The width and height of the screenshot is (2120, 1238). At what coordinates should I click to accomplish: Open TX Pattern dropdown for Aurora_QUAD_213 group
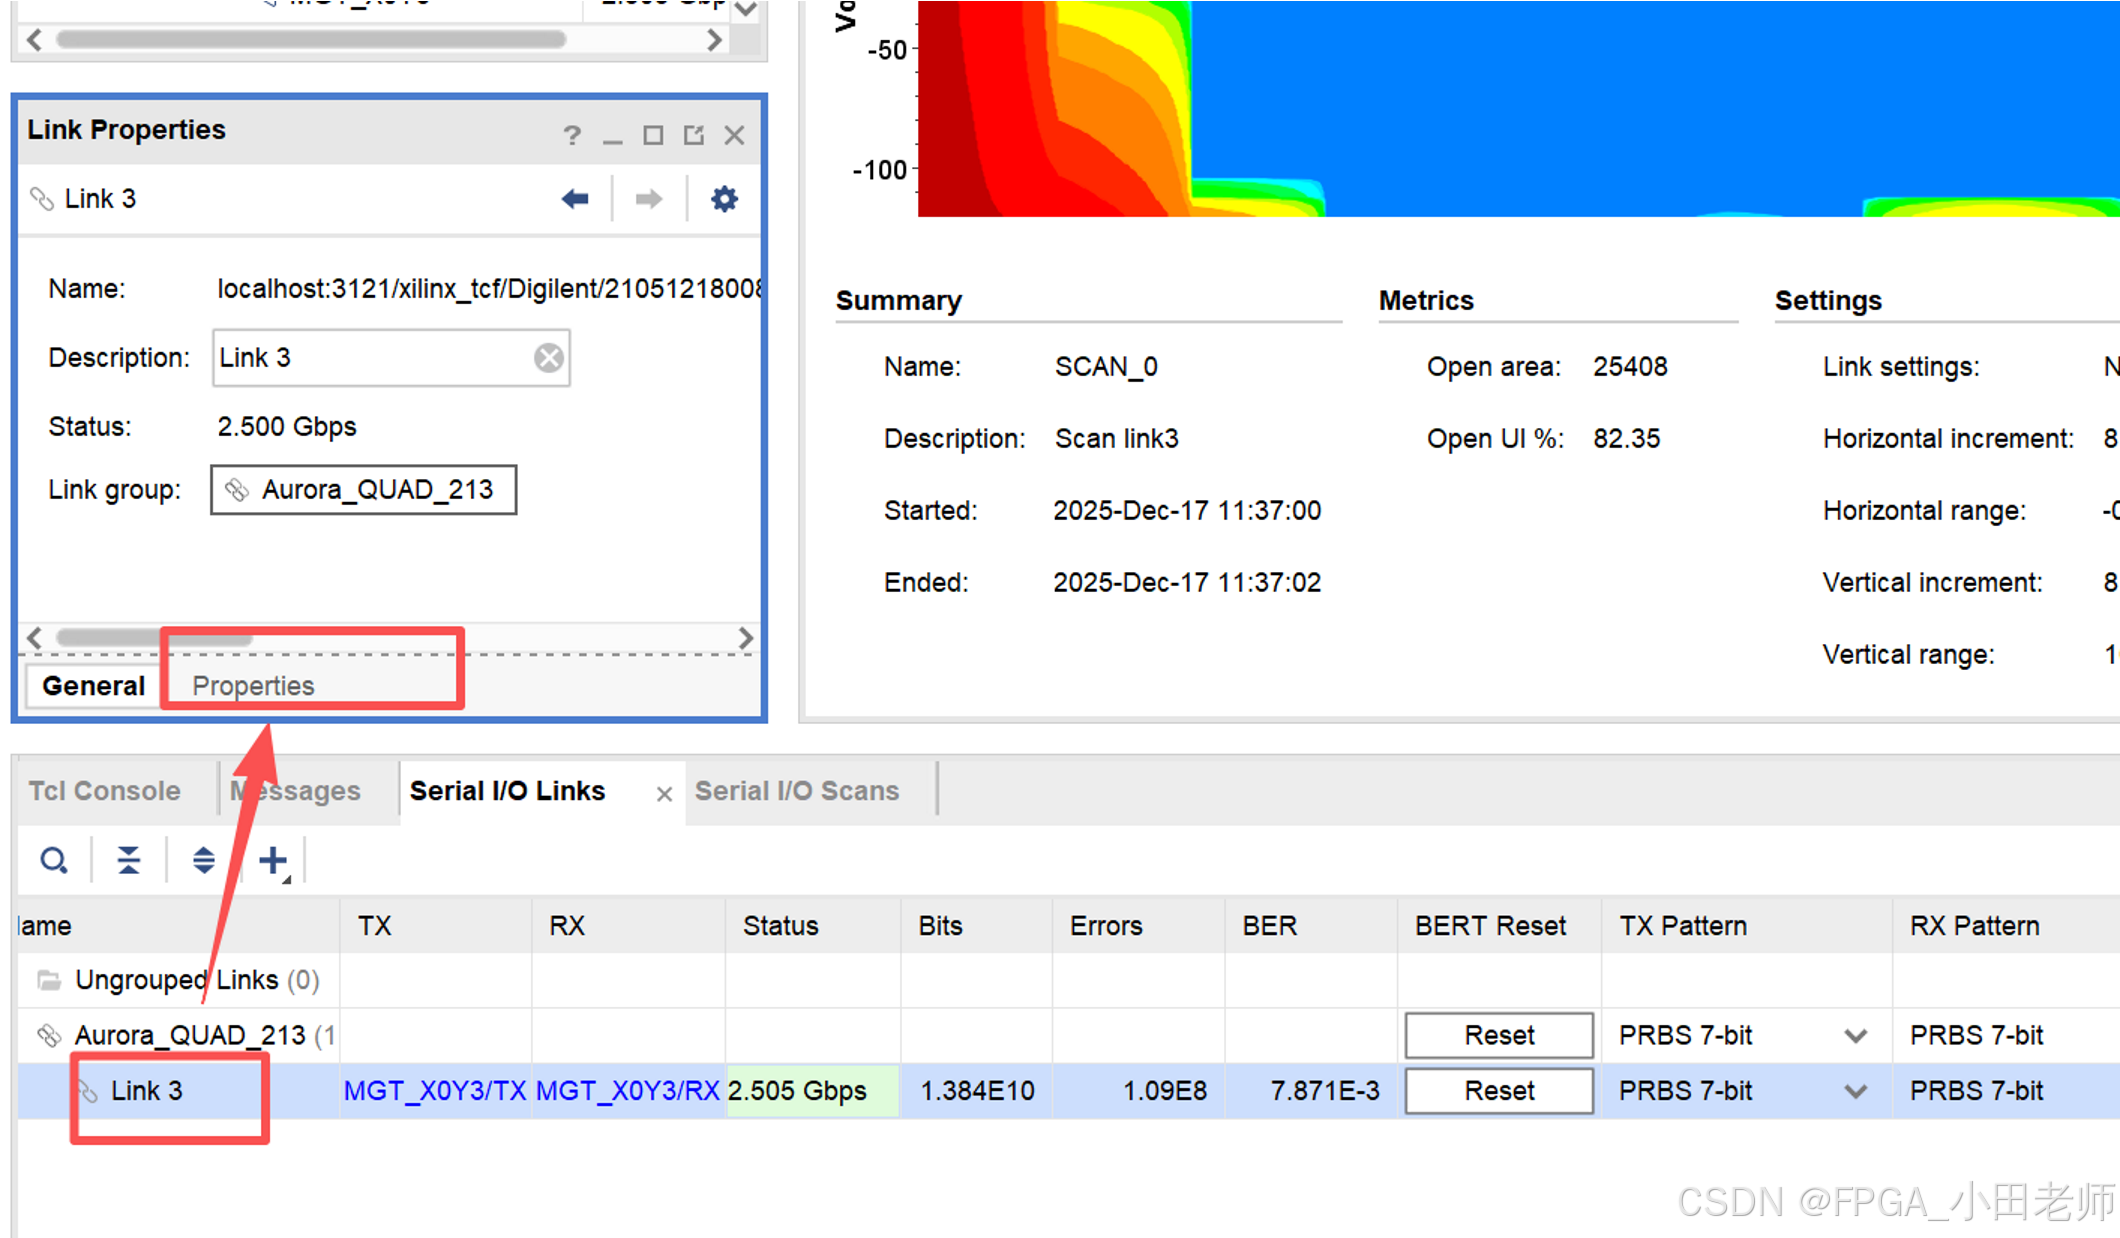coord(1855,1036)
